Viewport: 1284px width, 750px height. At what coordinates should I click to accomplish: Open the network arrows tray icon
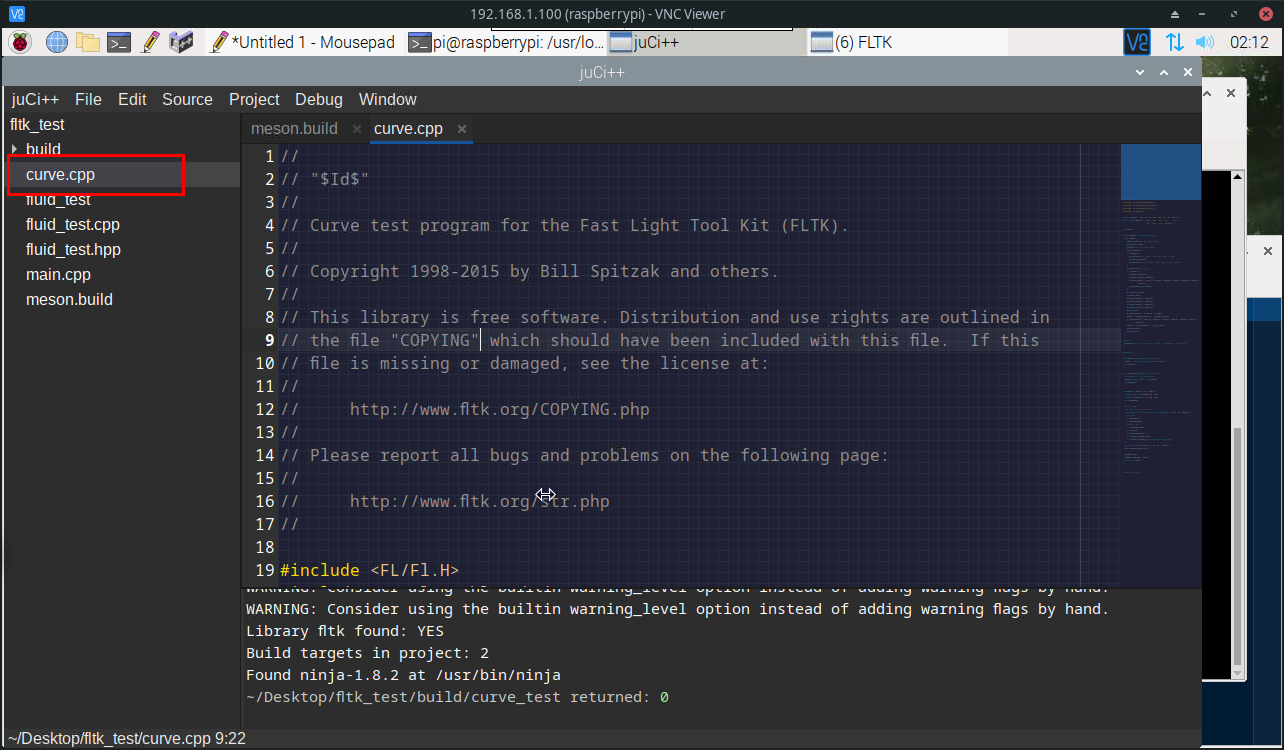1174,42
